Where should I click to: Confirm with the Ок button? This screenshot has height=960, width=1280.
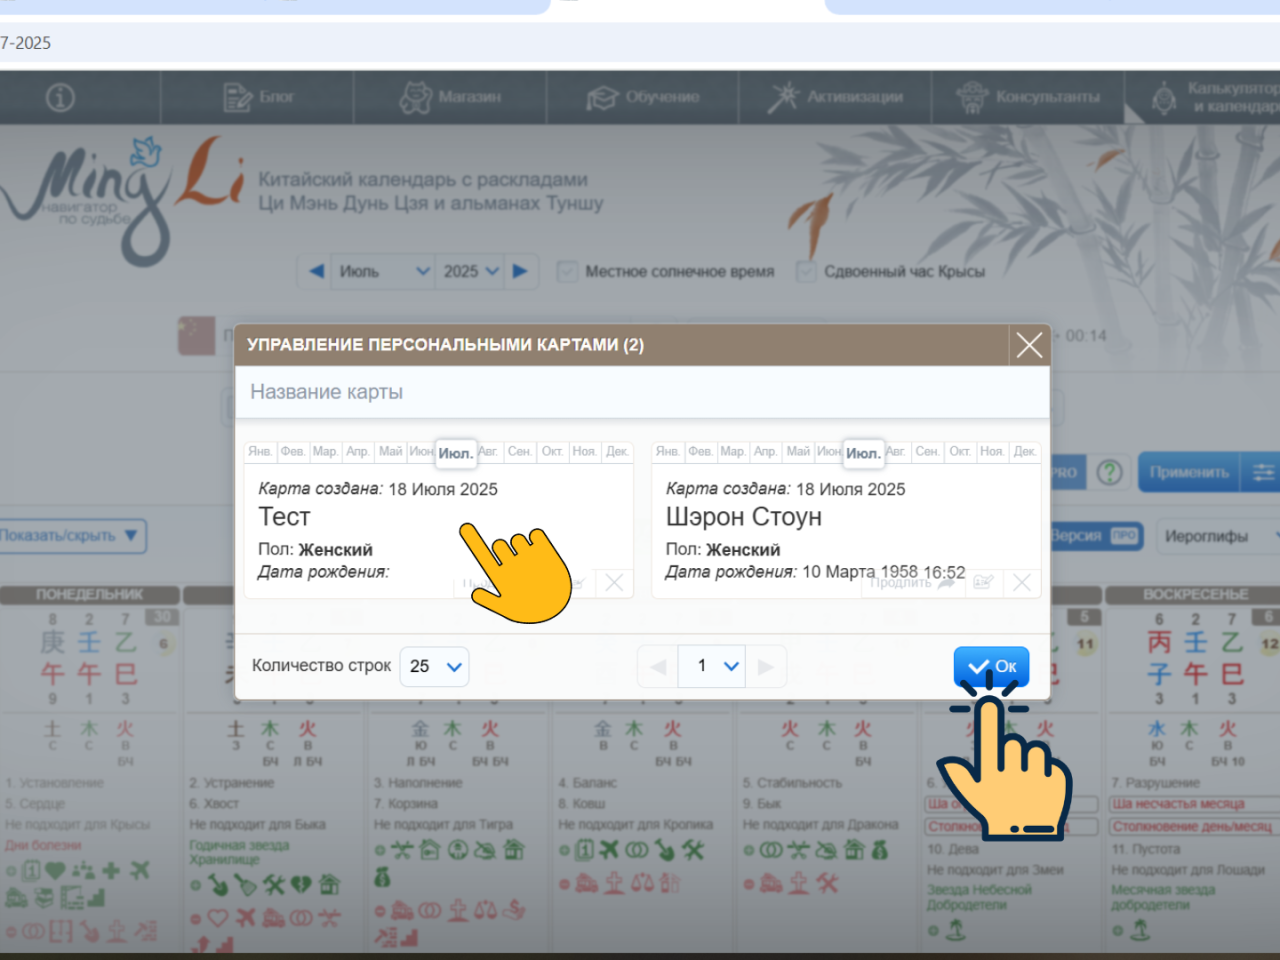pyautogui.click(x=991, y=666)
